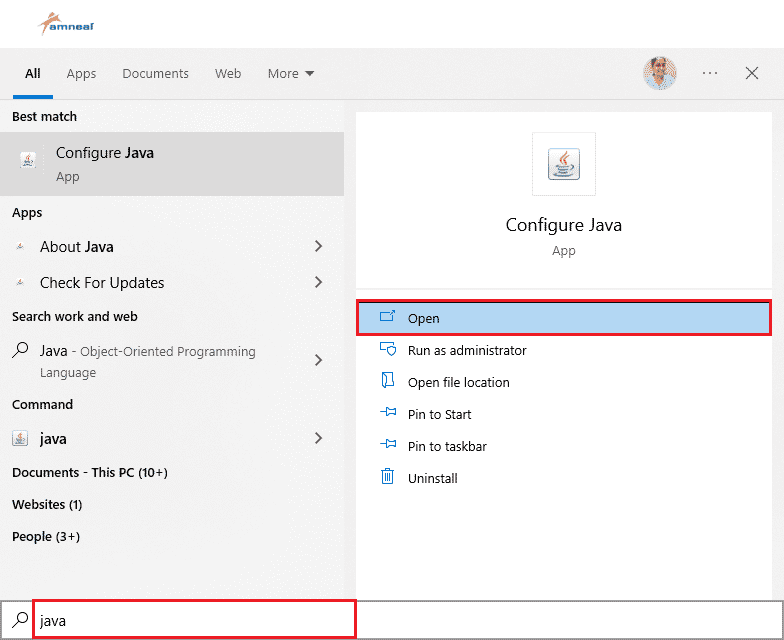Viewport: 784px width, 640px height.
Task: Click the user profile avatar picture
Action: (x=659, y=73)
